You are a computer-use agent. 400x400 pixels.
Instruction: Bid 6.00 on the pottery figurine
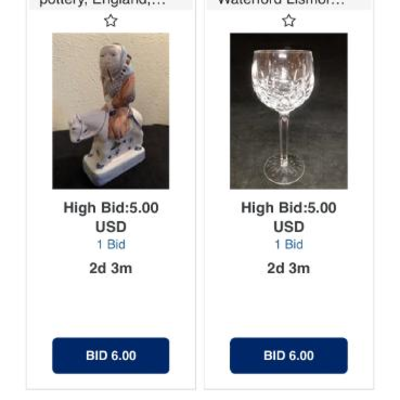pyautogui.click(x=111, y=355)
